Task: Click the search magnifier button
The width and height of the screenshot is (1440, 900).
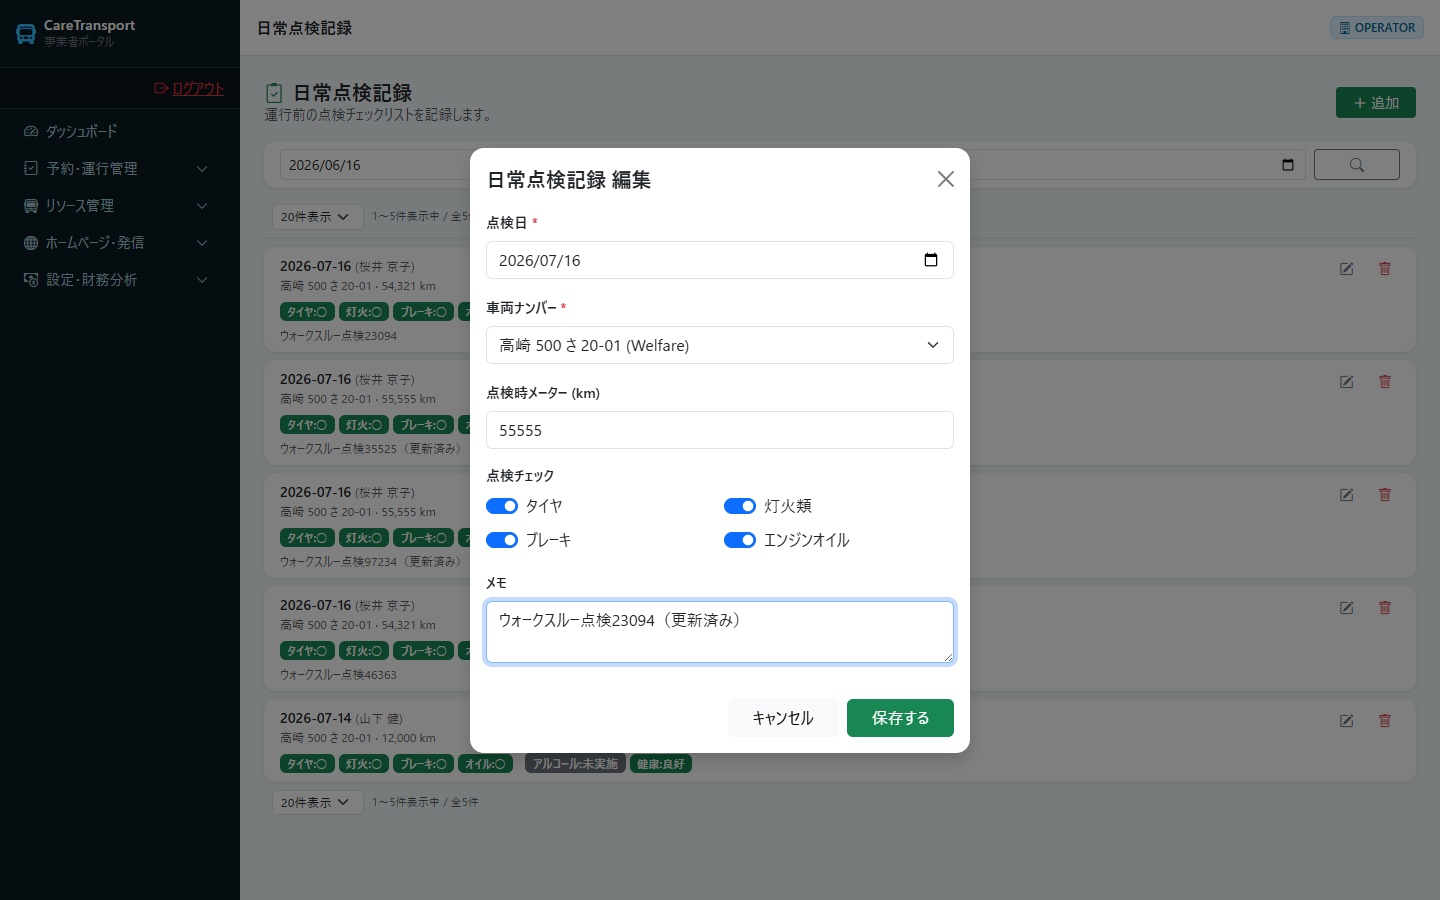Action: click(x=1357, y=165)
